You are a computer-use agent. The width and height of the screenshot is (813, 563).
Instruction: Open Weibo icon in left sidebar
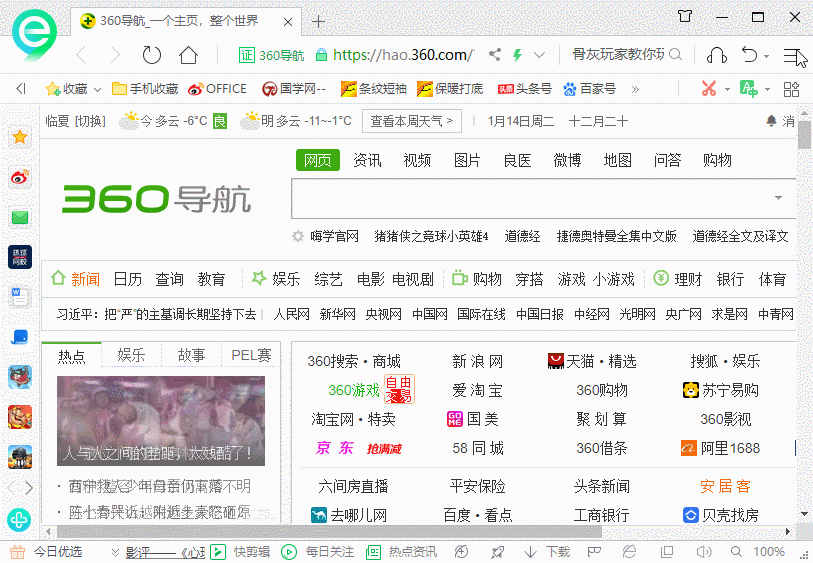pyautogui.click(x=20, y=177)
